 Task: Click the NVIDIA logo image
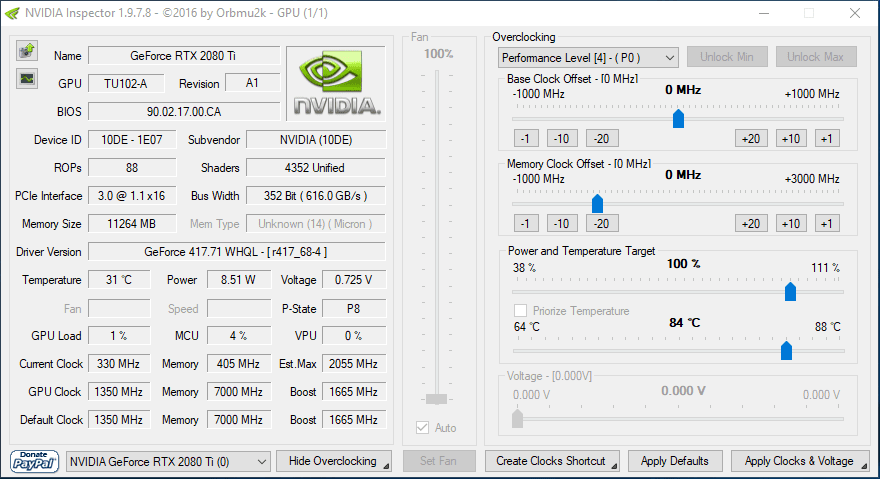[336, 84]
